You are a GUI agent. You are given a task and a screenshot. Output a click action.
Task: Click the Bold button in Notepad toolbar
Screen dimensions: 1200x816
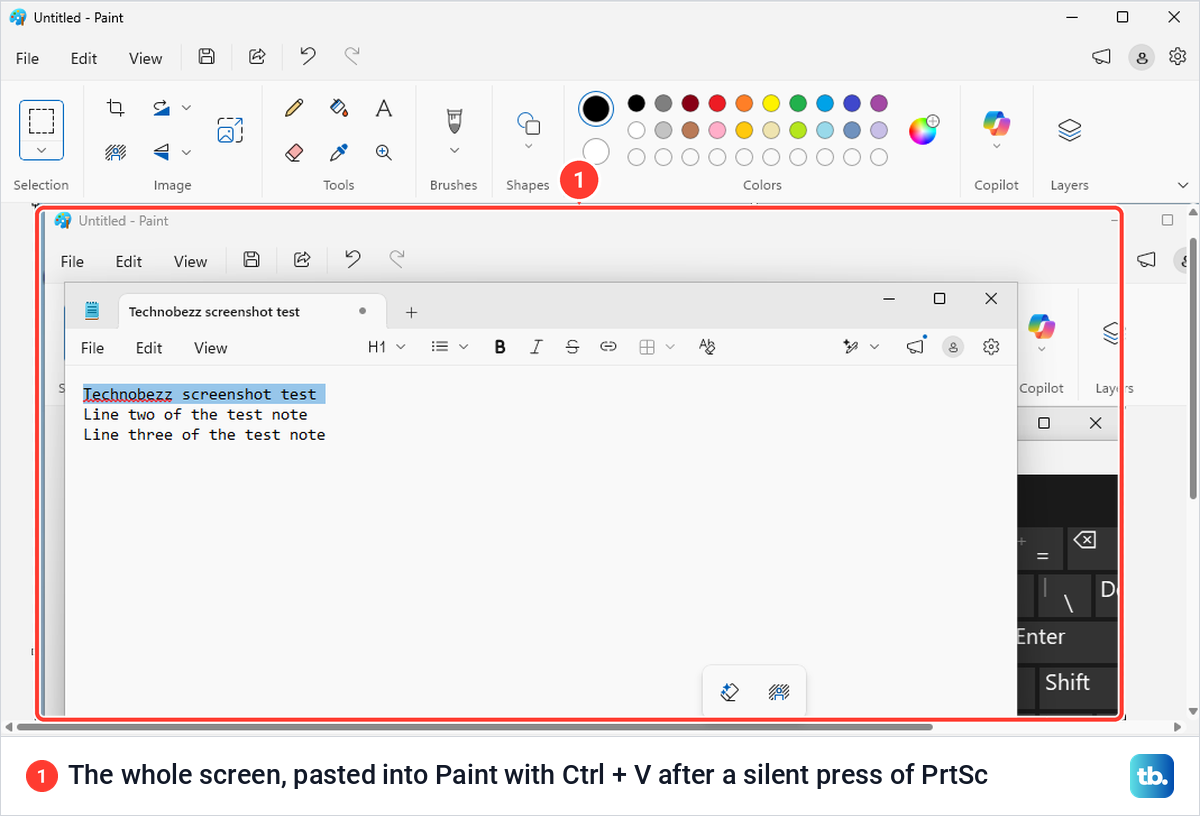coord(500,347)
